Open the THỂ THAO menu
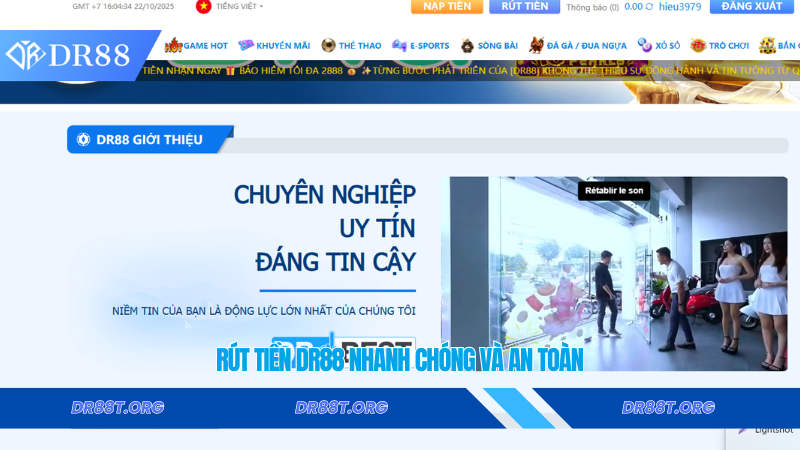 pos(360,46)
